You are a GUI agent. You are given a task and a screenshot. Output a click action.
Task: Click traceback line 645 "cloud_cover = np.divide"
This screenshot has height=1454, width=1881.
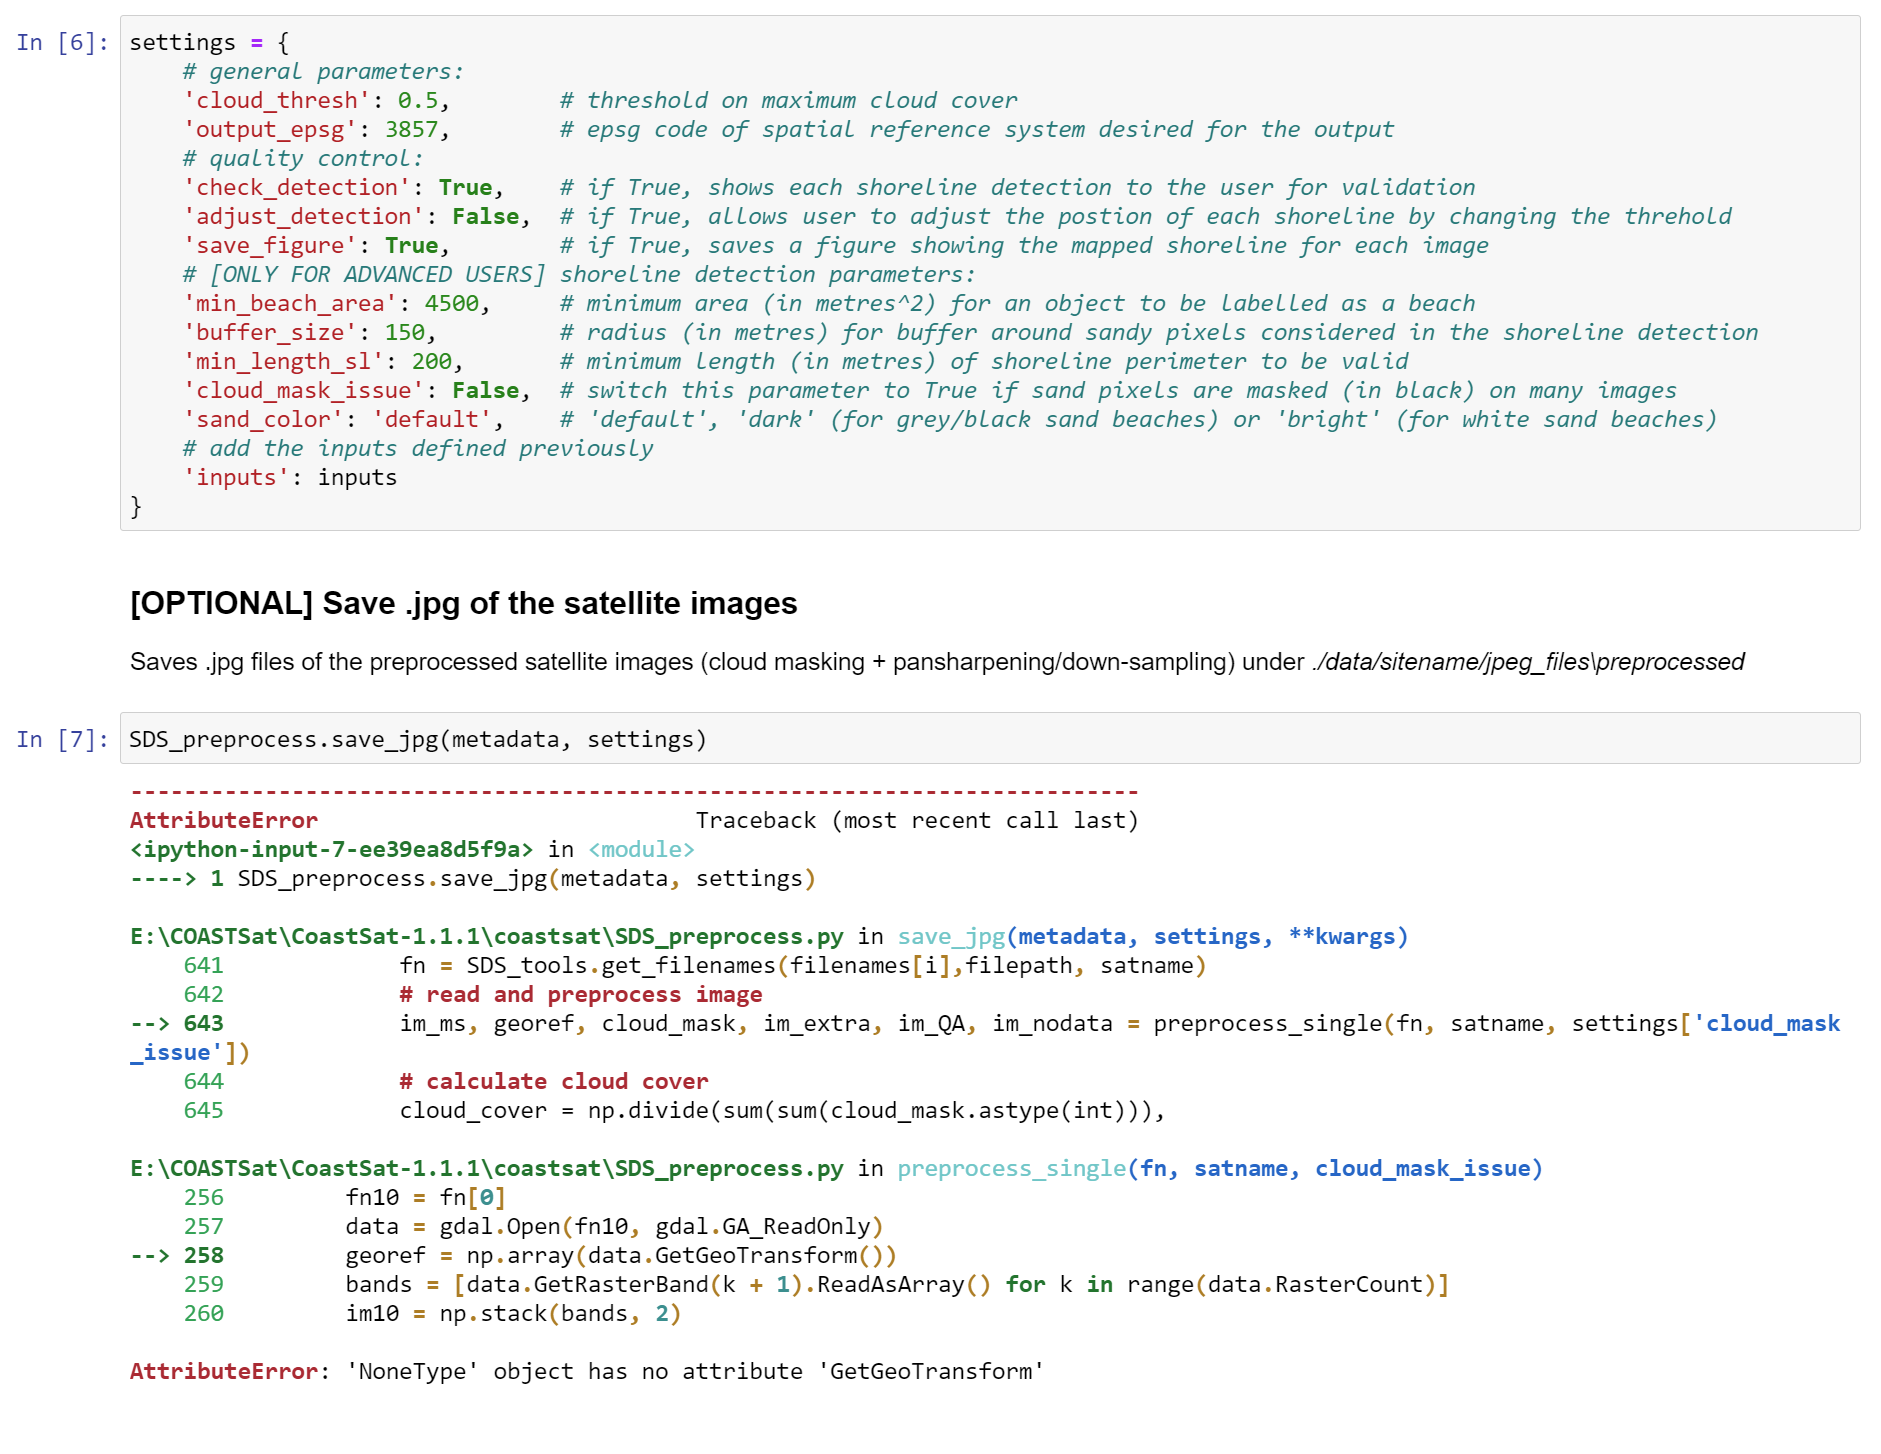coord(782,1110)
